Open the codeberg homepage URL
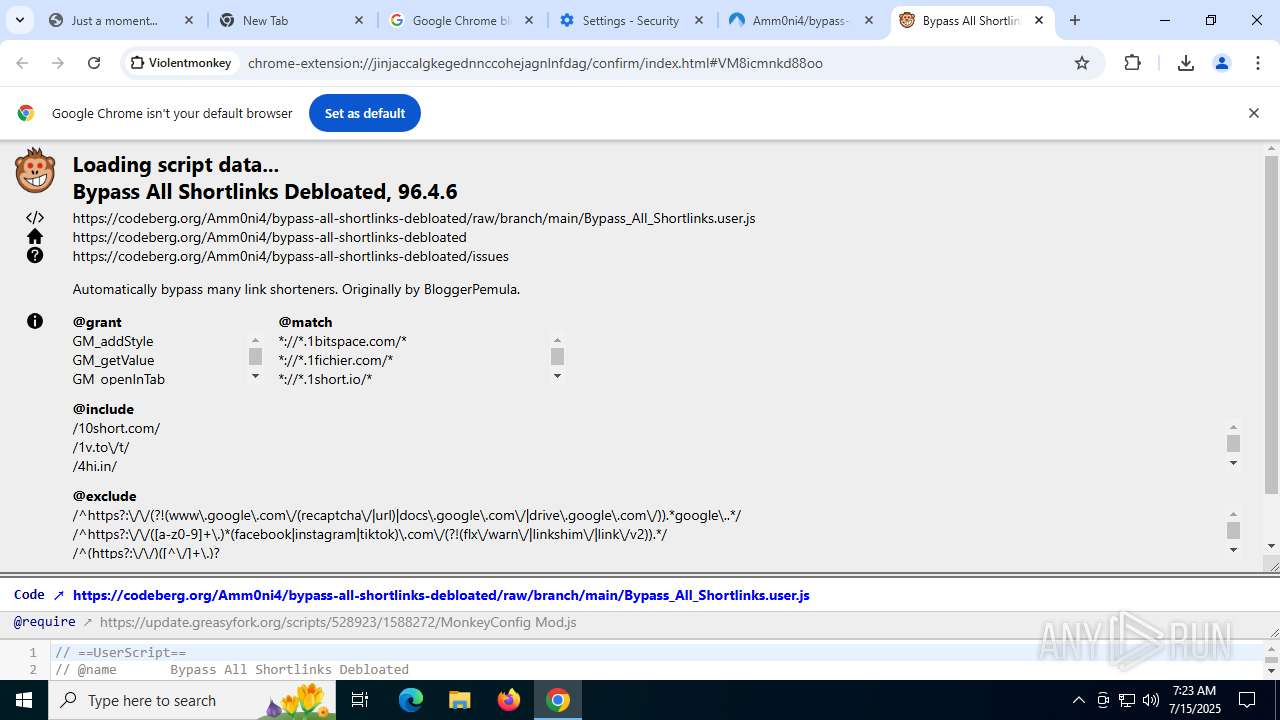This screenshot has width=1280, height=720. click(x=270, y=237)
